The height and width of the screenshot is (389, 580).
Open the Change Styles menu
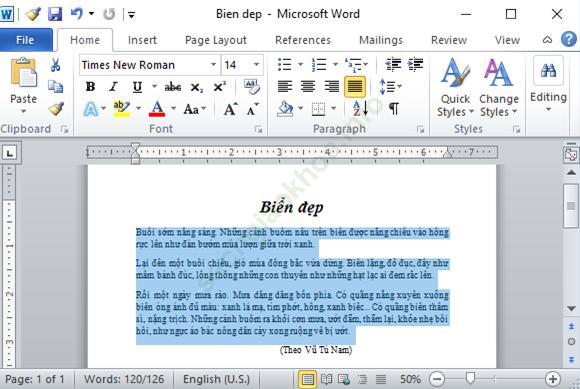tap(499, 87)
